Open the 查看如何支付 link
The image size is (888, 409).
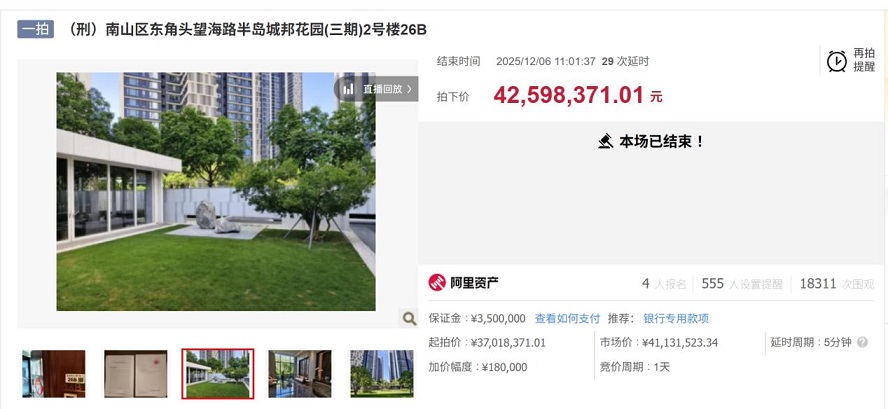[x=567, y=318]
